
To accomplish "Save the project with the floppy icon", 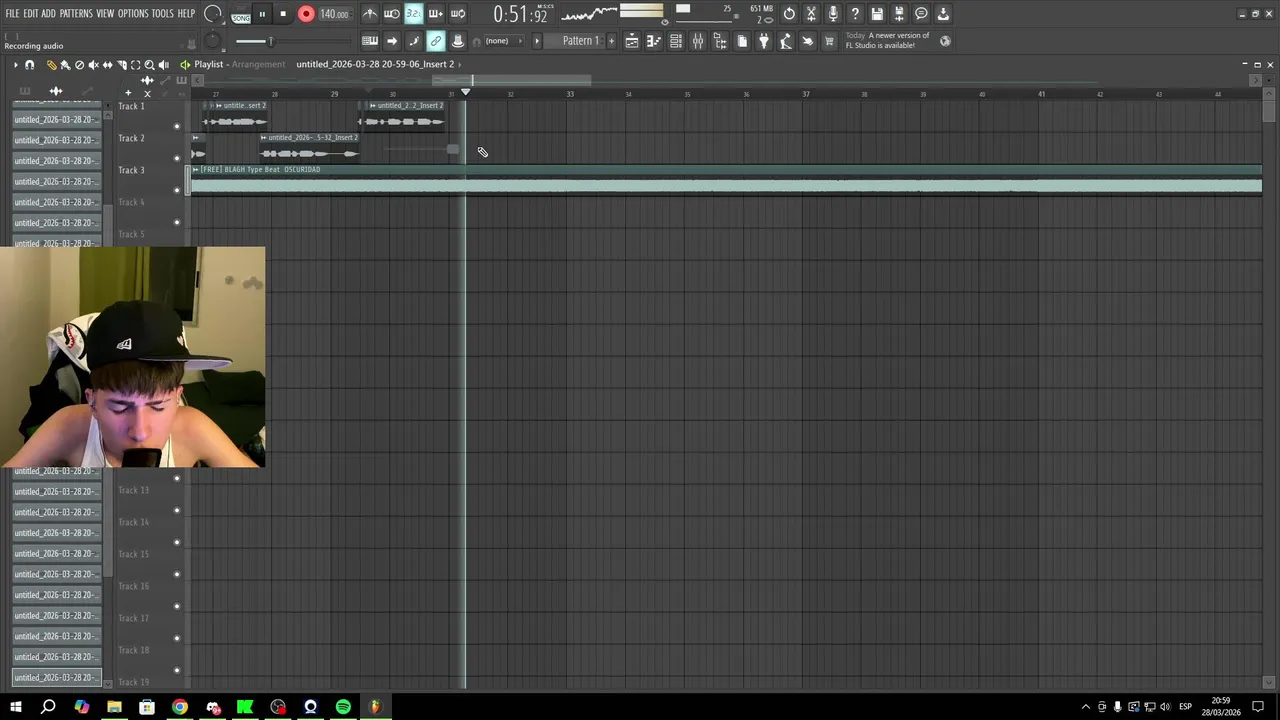I will point(877,14).
